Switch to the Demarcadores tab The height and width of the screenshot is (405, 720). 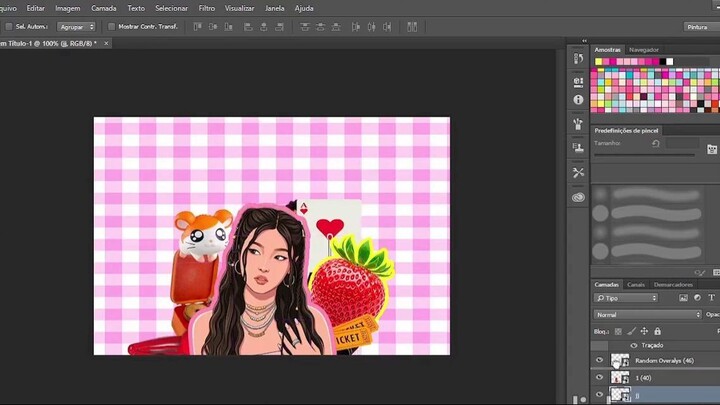[673, 285]
